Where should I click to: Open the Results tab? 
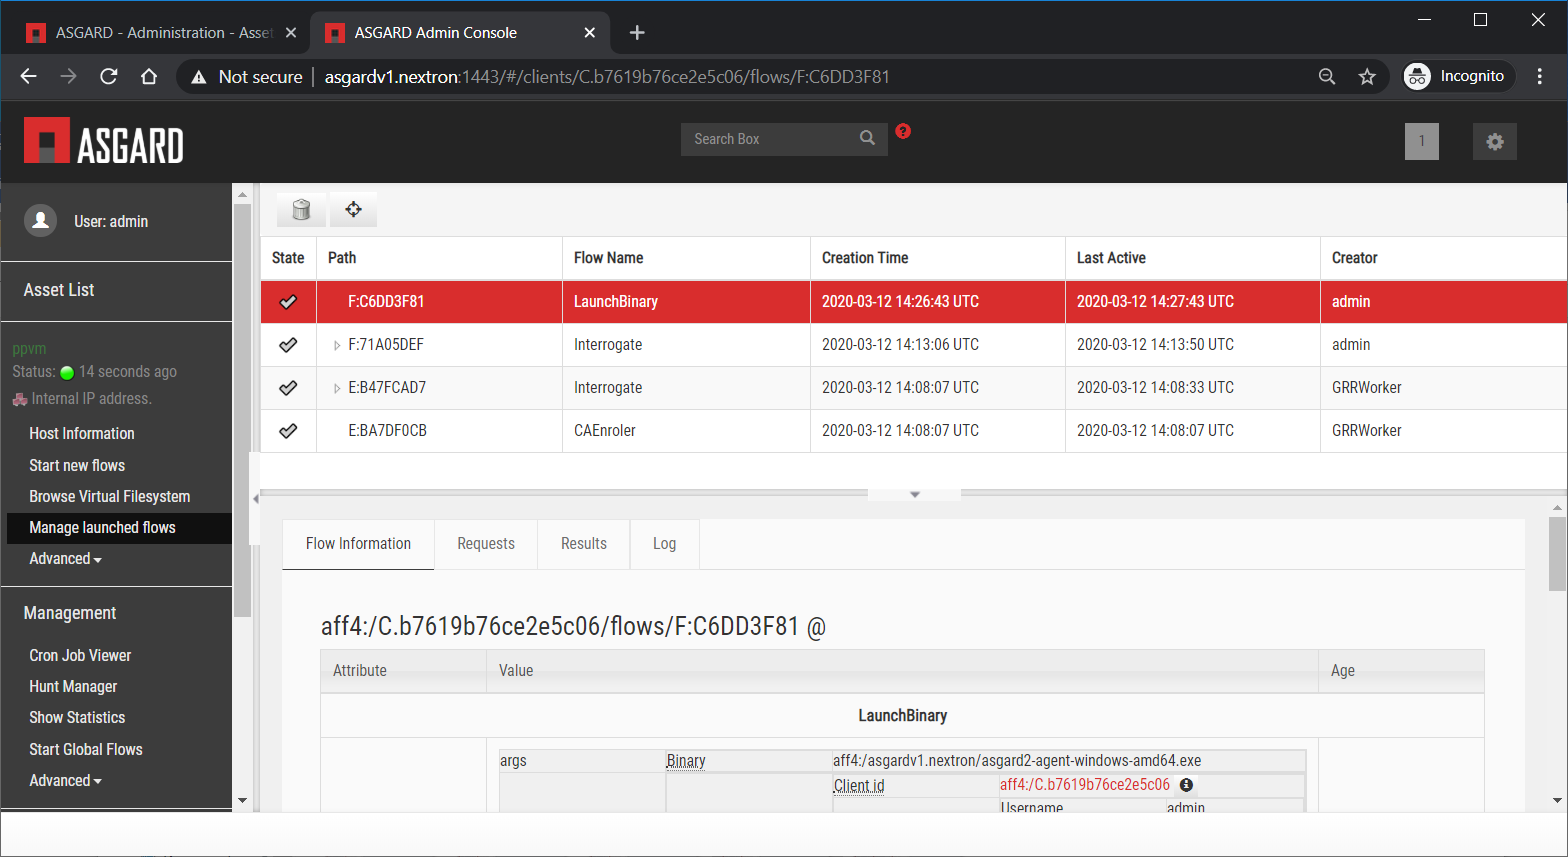(584, 544)
